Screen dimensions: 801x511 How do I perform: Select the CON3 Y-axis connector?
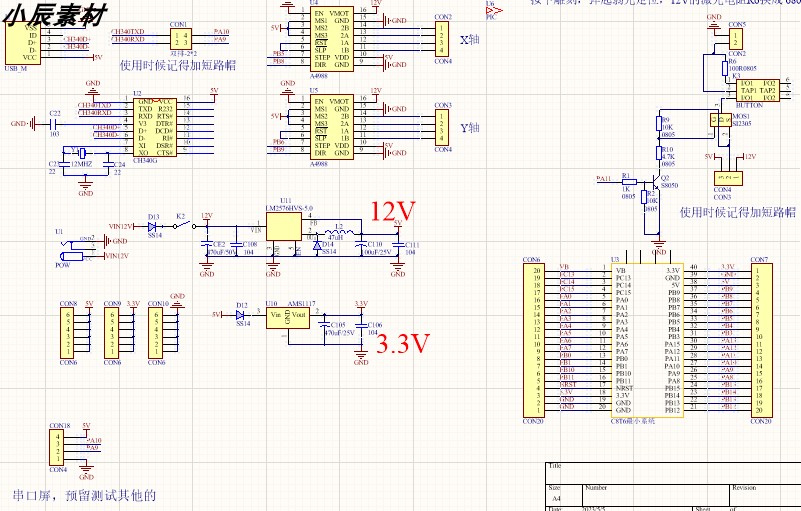click(441, 127)
